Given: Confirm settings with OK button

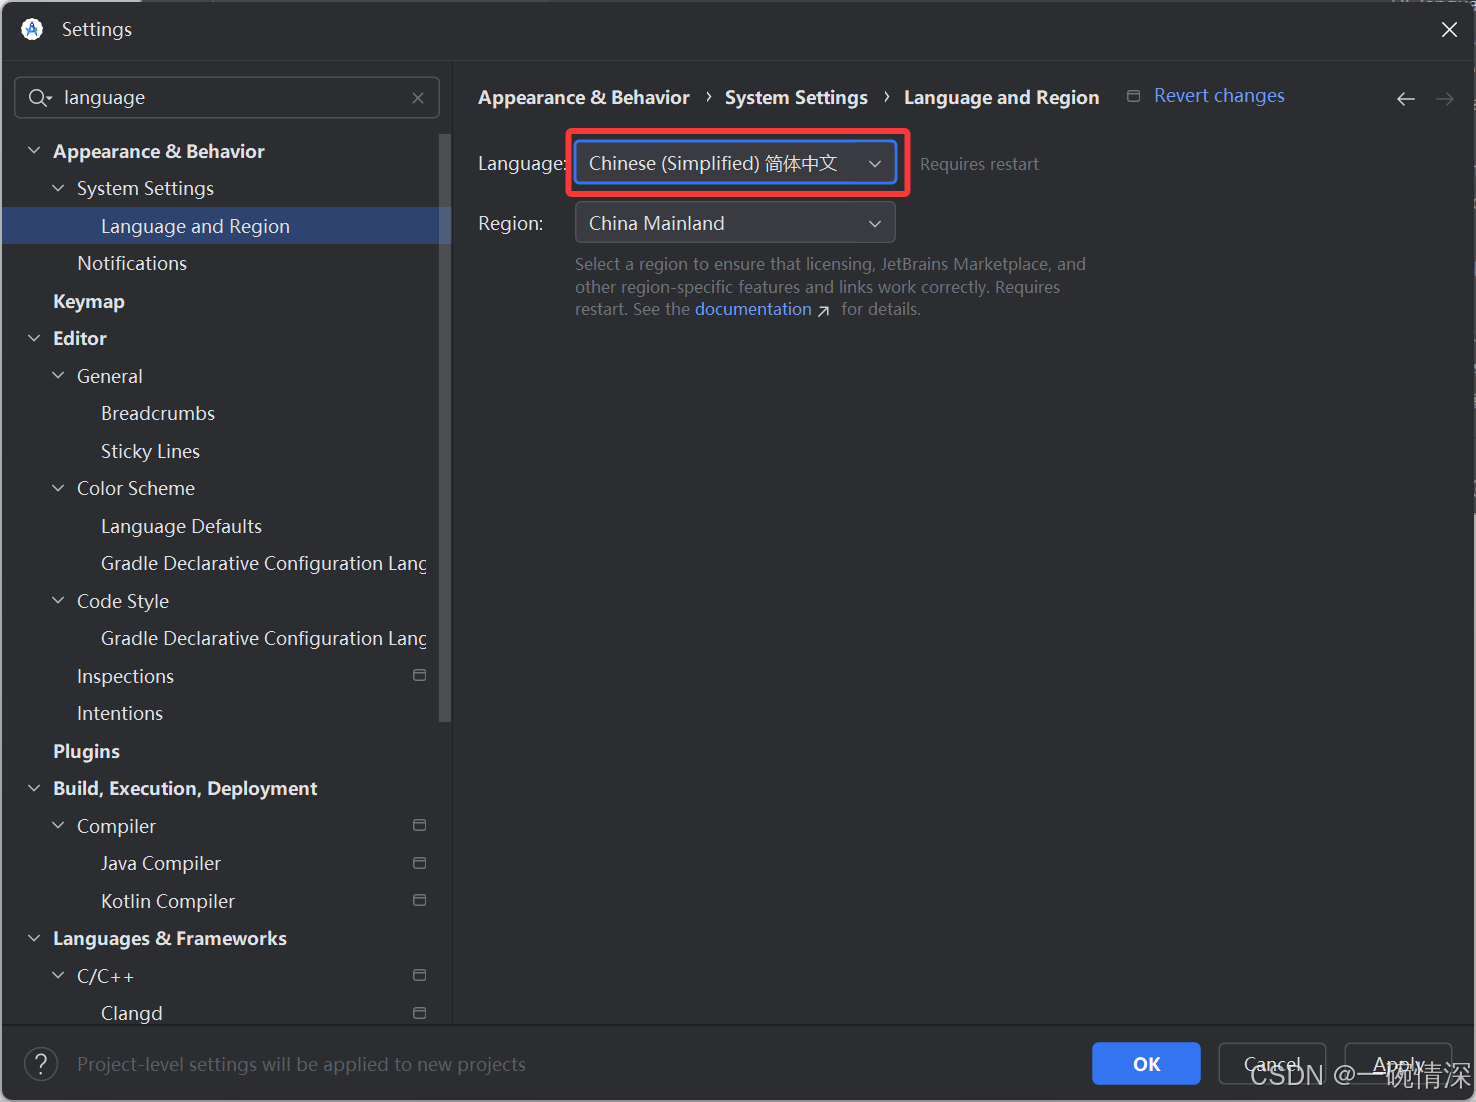Looking at the screenshot, I should pyautogui.click(x=1146, y=1064).
